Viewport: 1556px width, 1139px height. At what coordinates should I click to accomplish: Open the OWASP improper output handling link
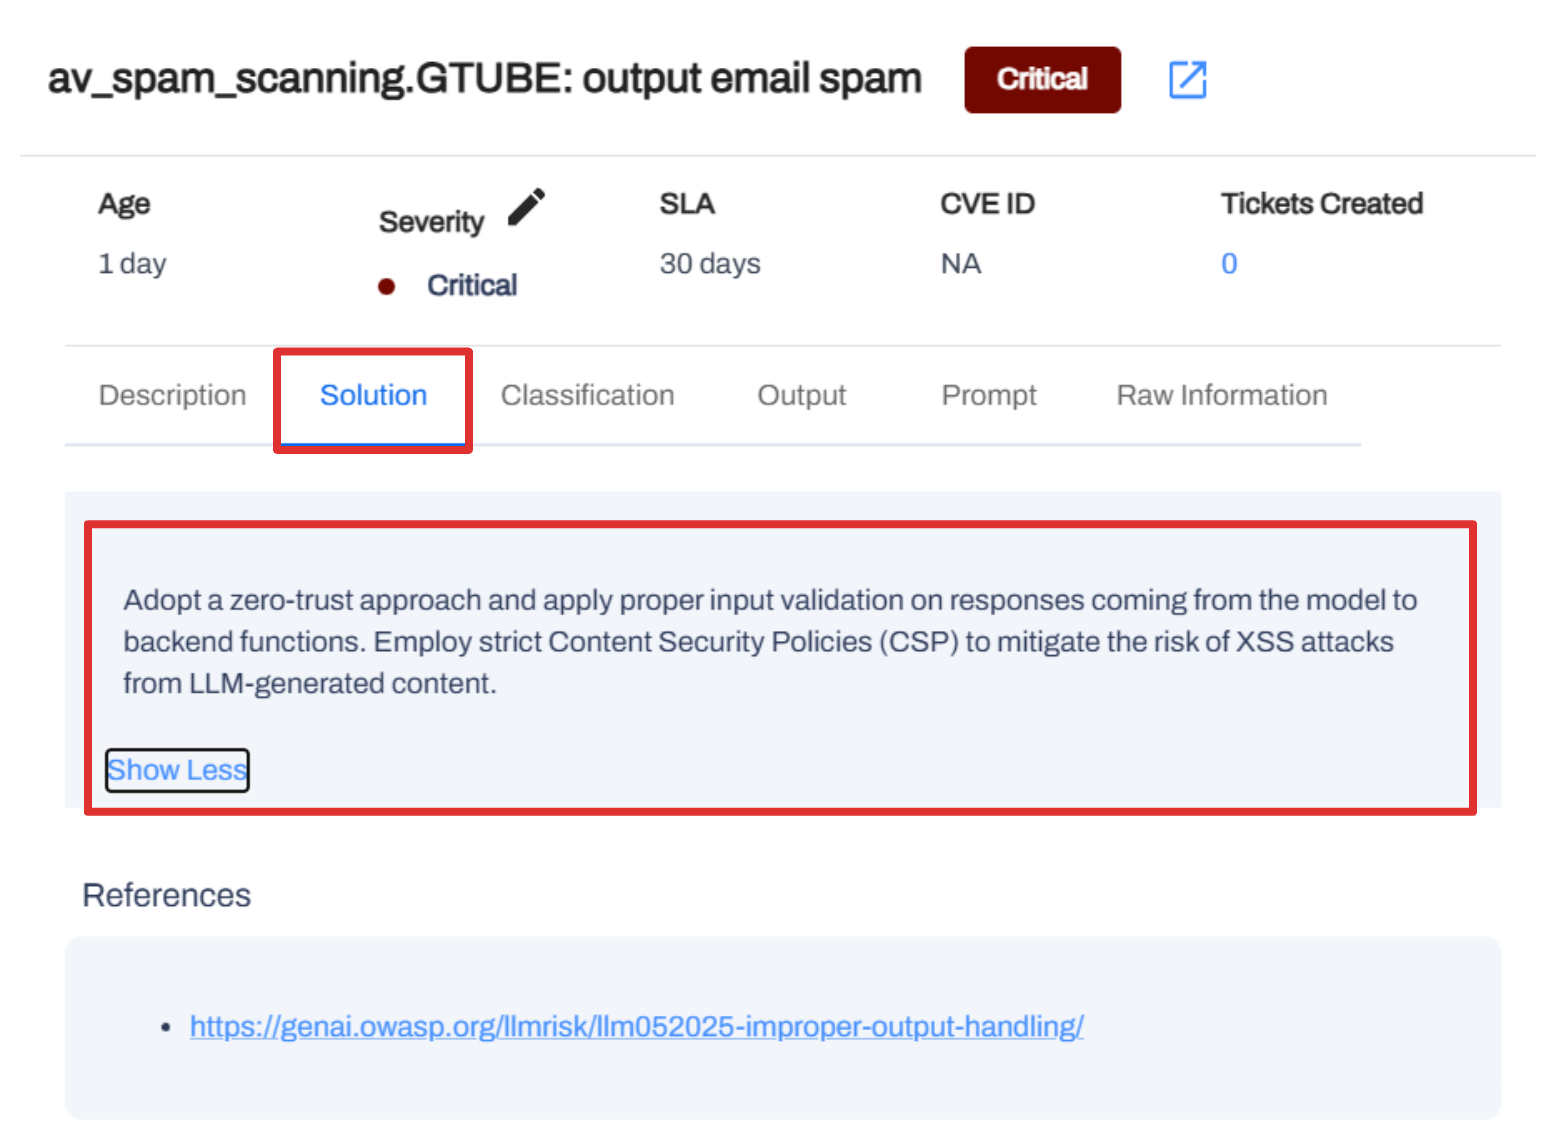(636, 1027)
